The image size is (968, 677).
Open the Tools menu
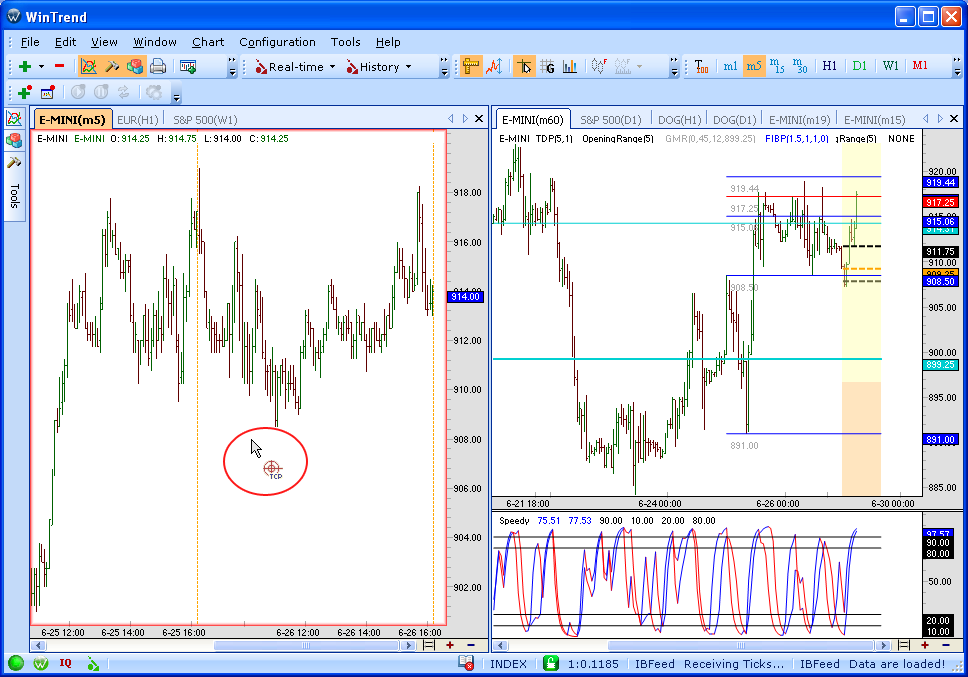[x=346, y=42]
